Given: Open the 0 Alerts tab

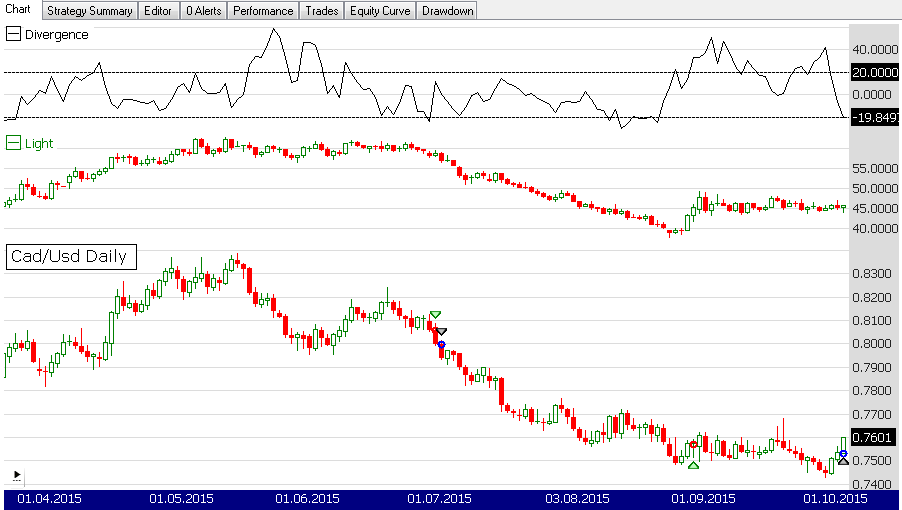Looking at the screenshot, I should (x=203, y=11).
